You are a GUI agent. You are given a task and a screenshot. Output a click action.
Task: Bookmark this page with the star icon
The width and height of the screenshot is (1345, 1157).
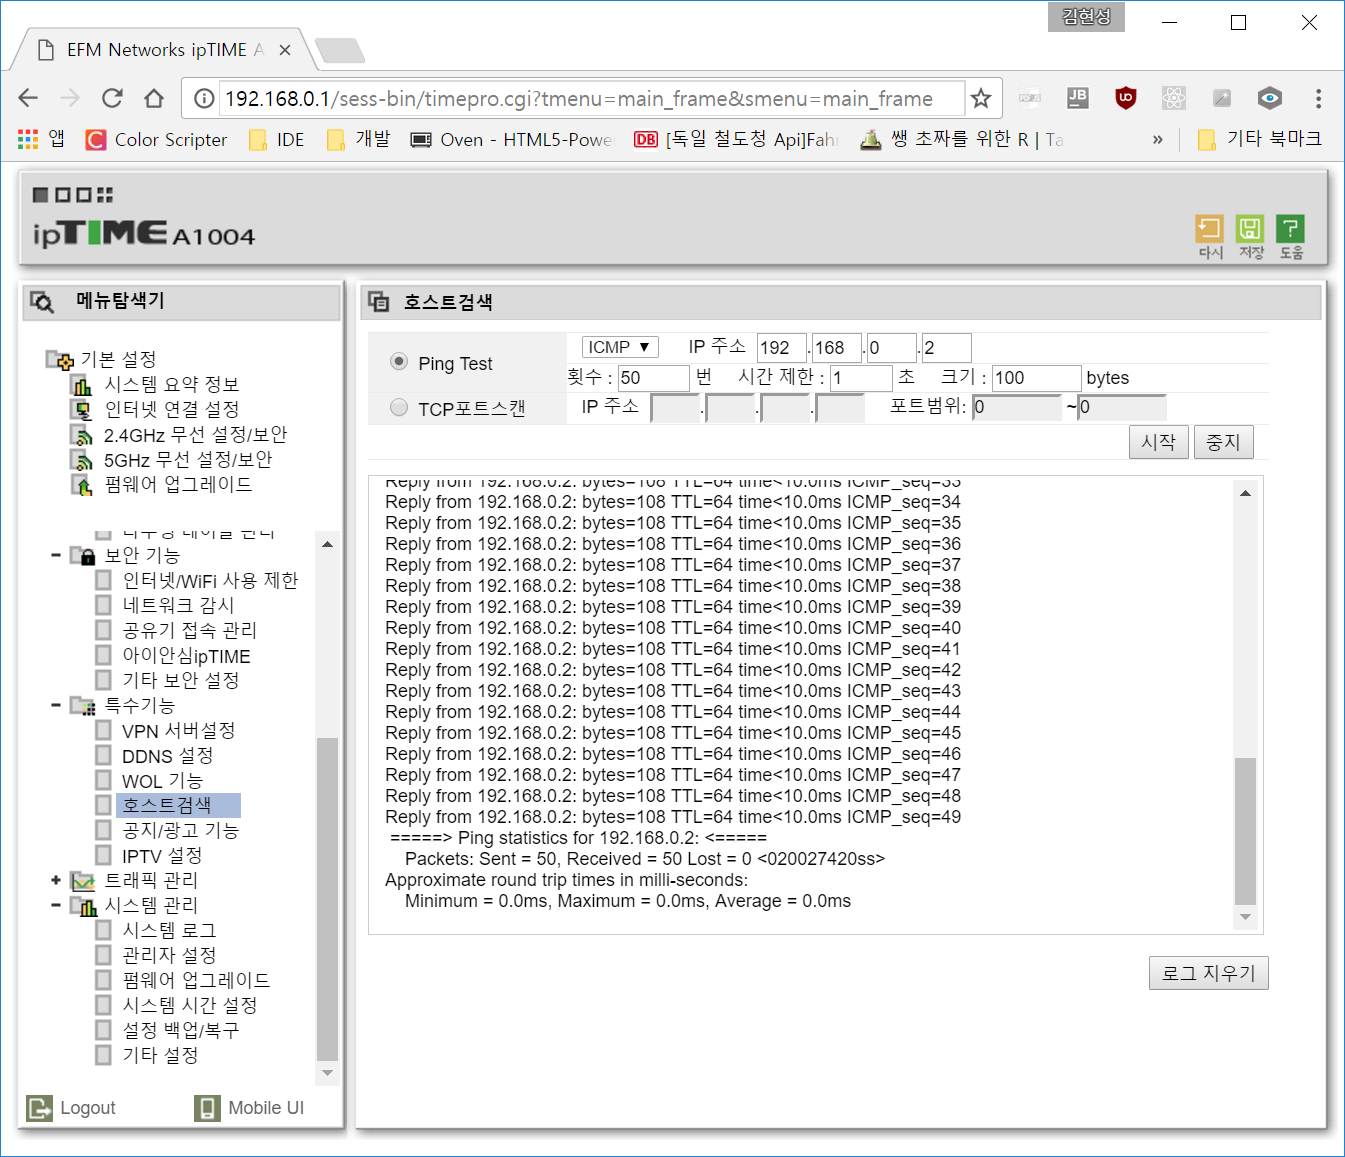(x=981, y=98)
